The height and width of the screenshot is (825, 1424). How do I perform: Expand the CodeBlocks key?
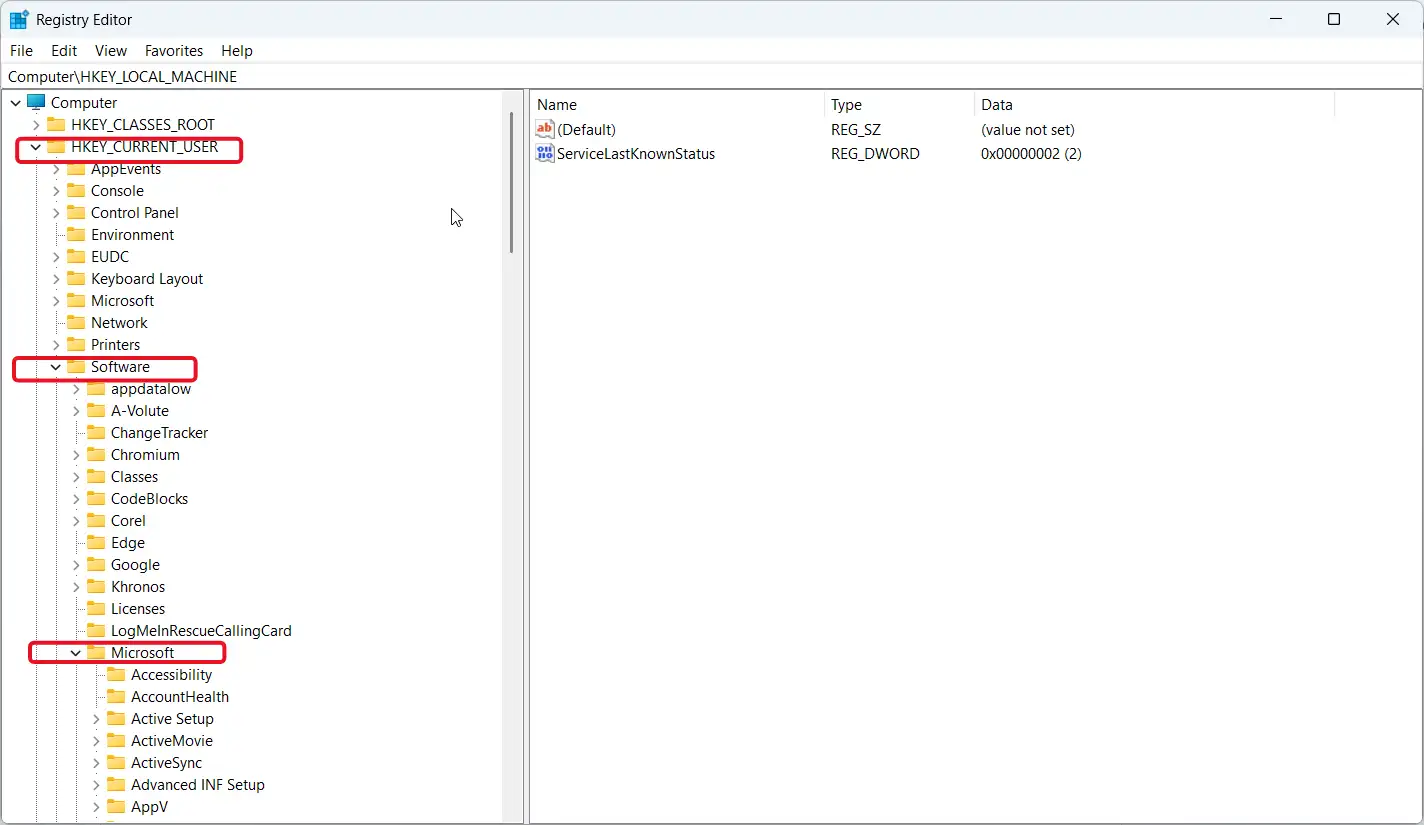76,499
